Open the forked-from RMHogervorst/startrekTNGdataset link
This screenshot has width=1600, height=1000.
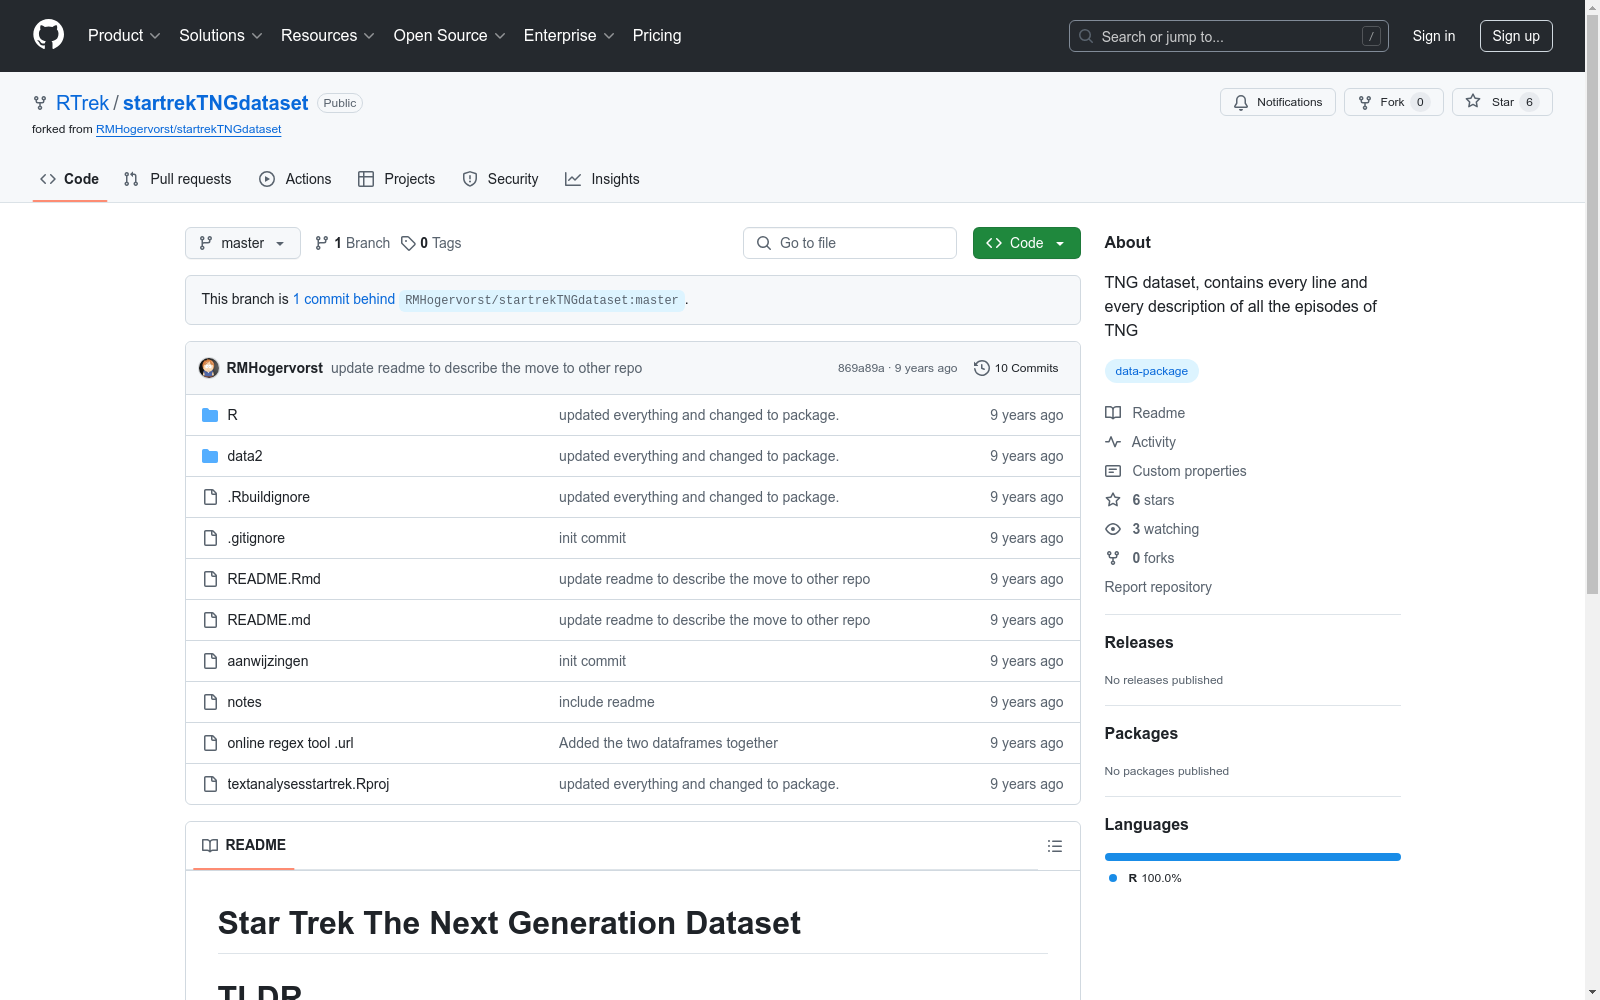(x=188, y=129)
